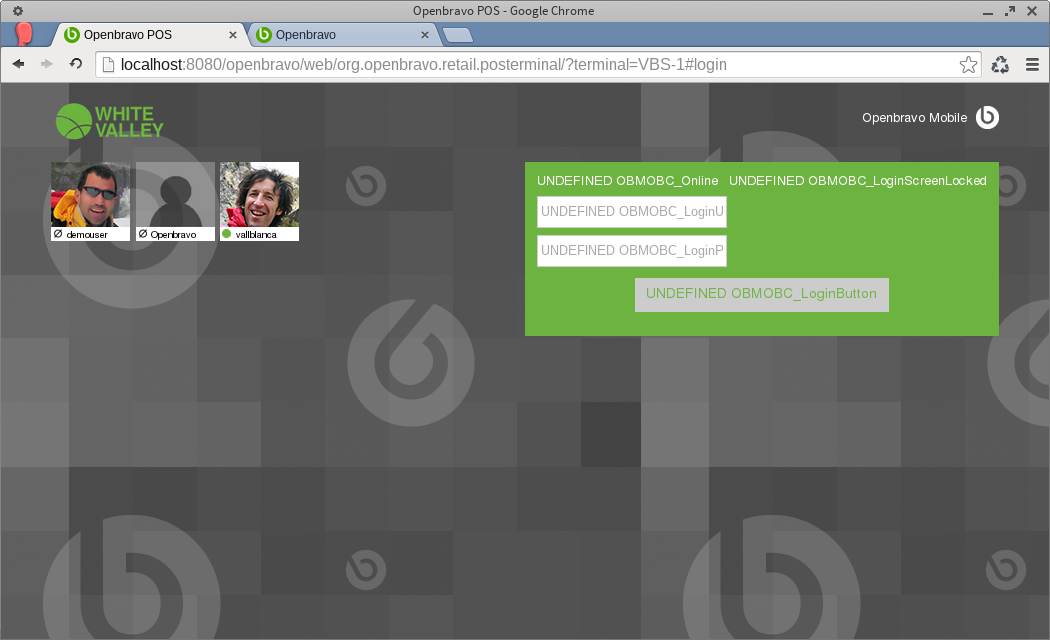Choose the vallblanca user photo
This screenshot has height=640, width=1050.
259,195
